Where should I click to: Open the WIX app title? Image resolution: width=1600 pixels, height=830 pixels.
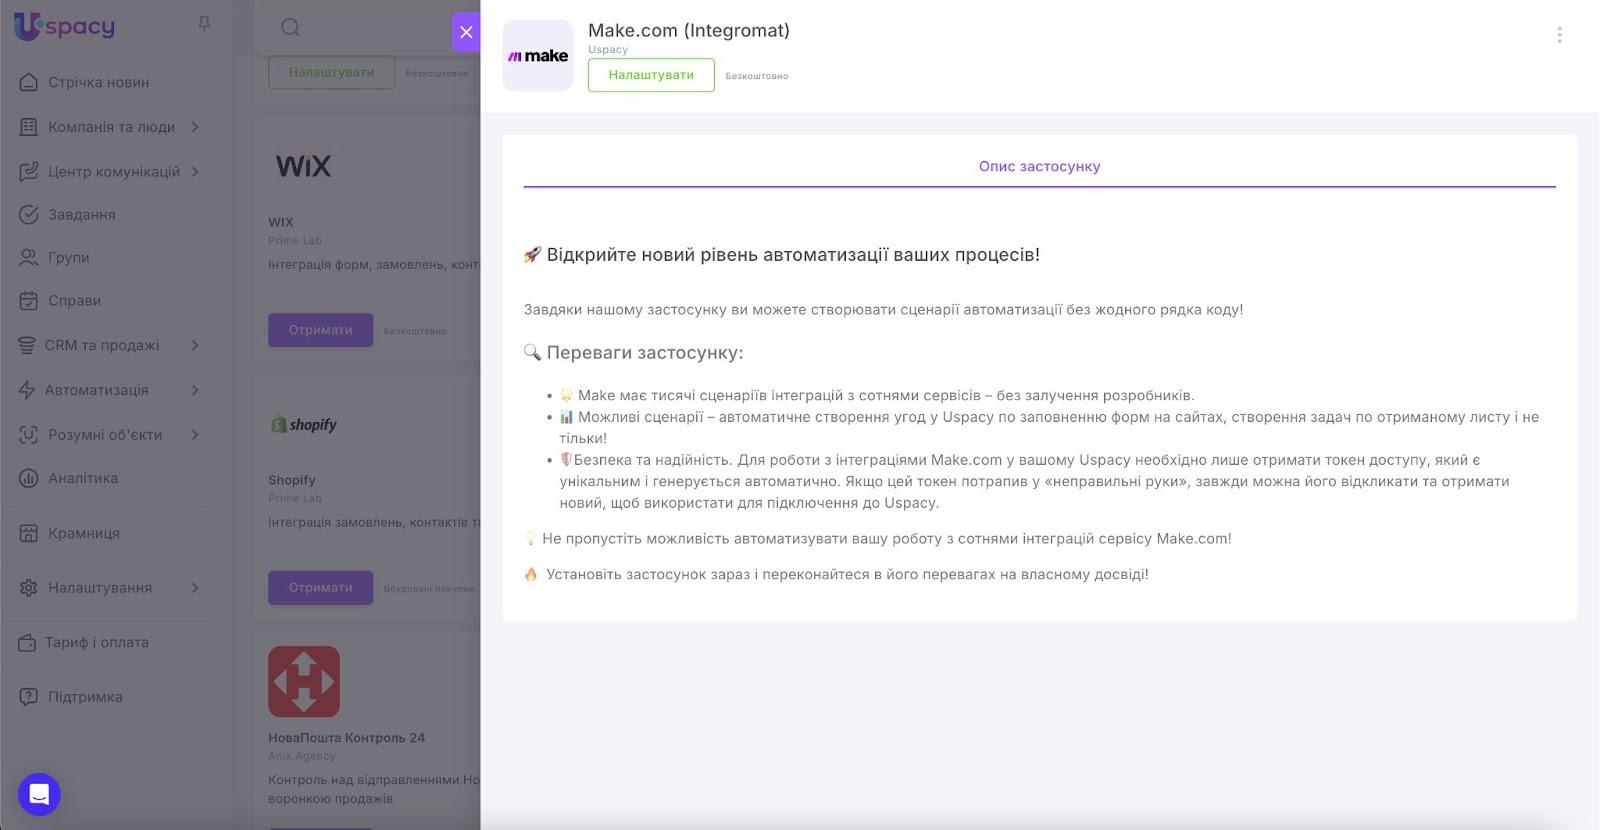(x=281, y=222)
